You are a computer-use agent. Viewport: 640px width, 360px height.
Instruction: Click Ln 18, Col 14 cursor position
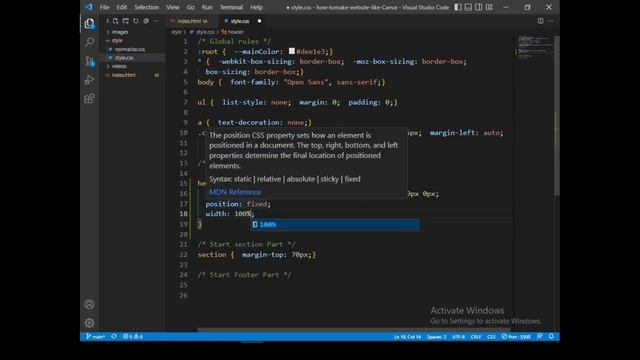pos(407,337)
